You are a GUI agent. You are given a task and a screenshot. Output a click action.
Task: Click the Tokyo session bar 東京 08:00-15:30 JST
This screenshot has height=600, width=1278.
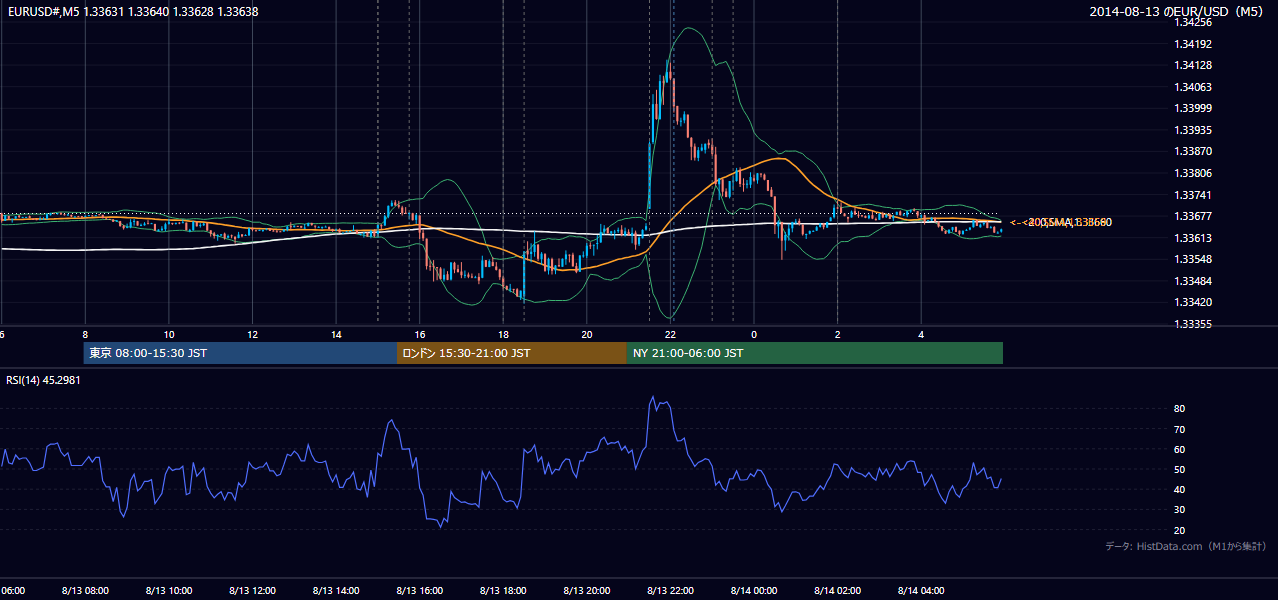click(x=241, y=353)
